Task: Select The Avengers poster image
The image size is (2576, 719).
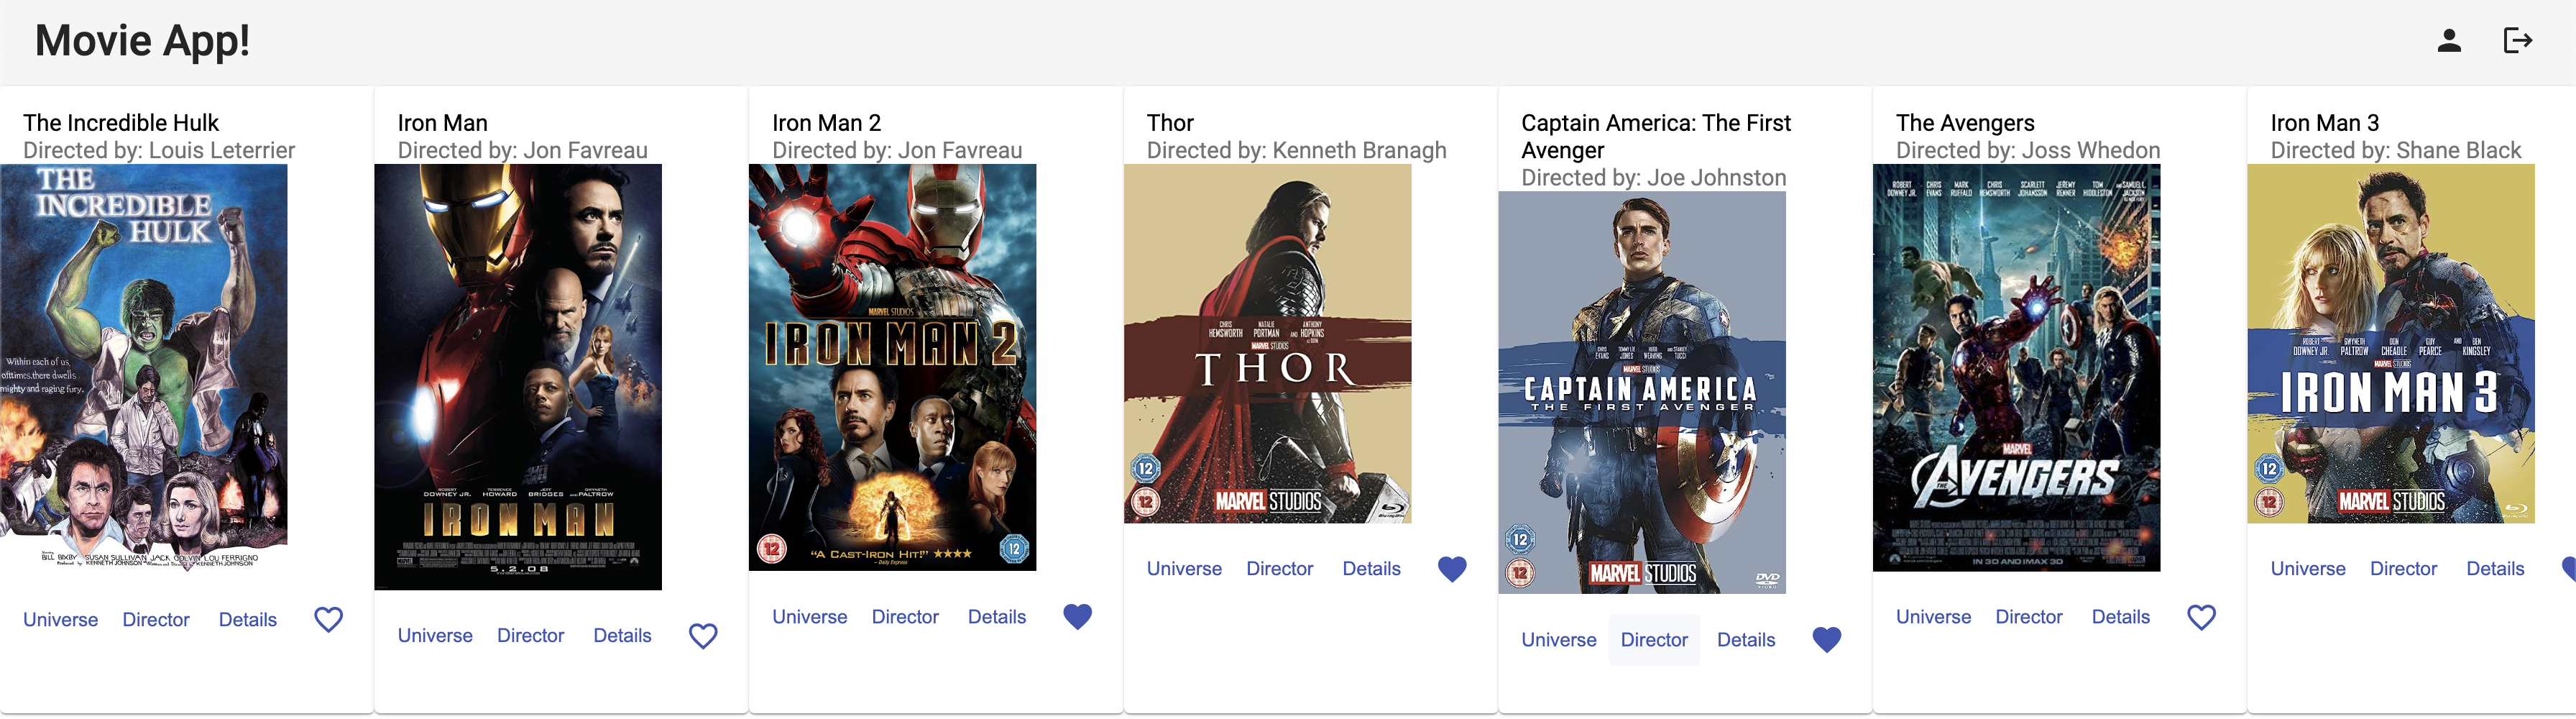Action: pyautogui.click(x=2016, y=368)
